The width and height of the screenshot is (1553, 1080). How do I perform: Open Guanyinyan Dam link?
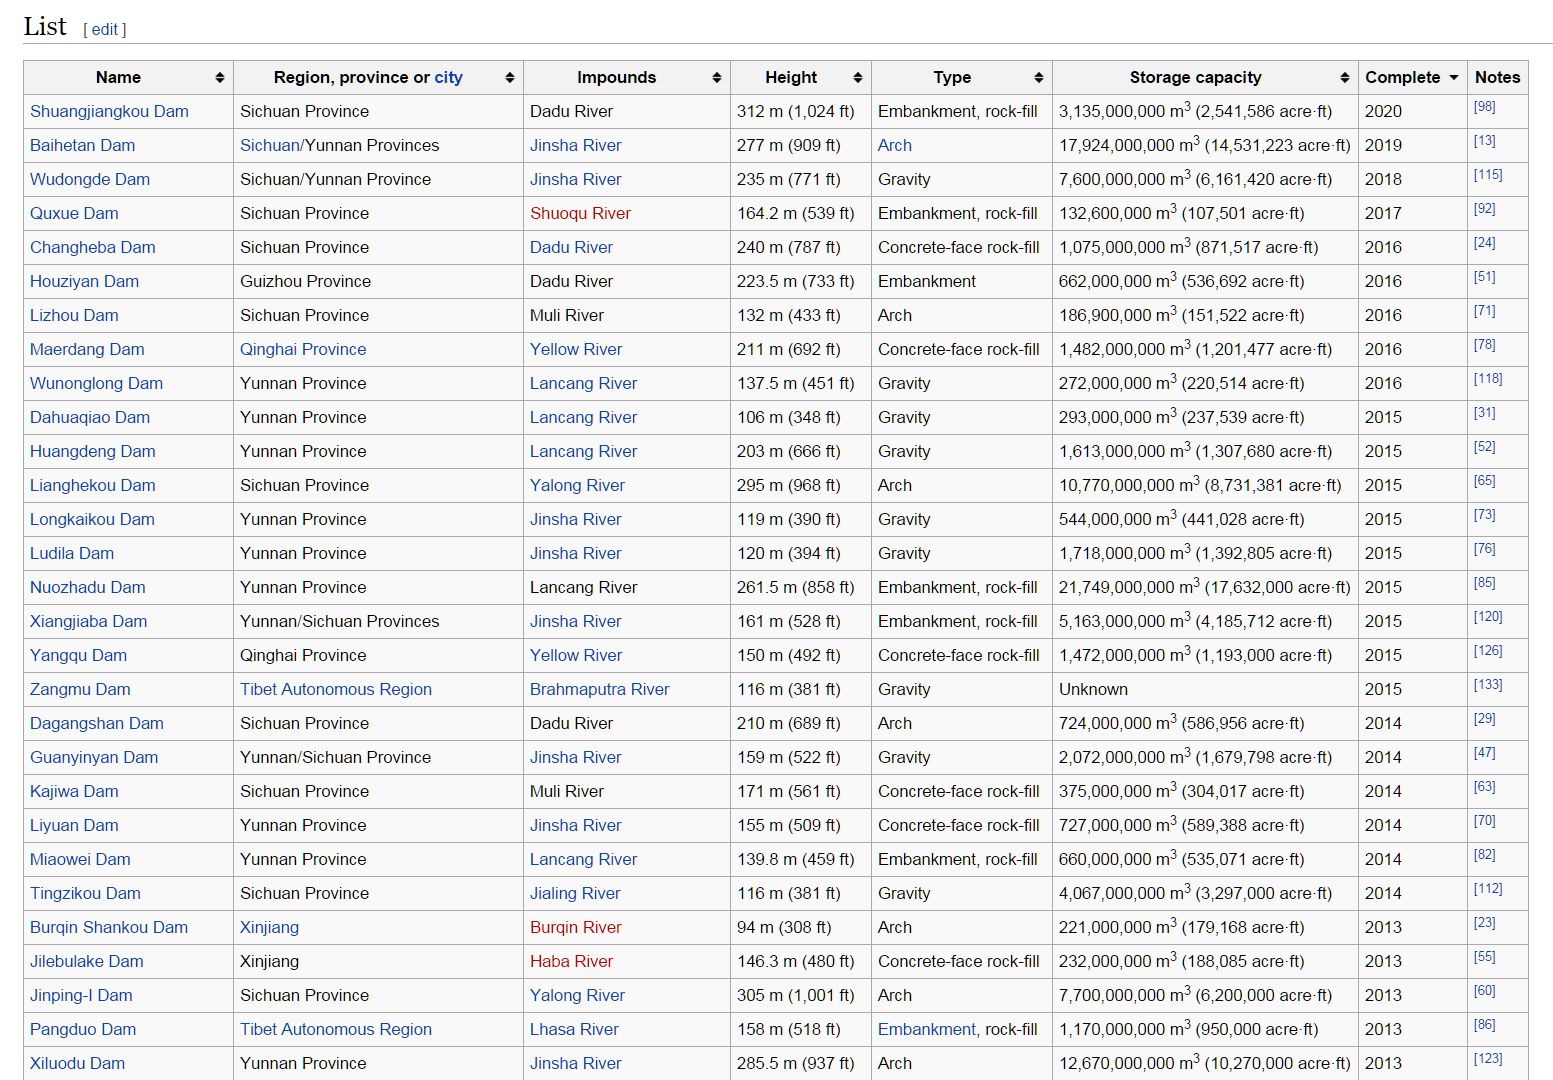(x=94, y=758)
